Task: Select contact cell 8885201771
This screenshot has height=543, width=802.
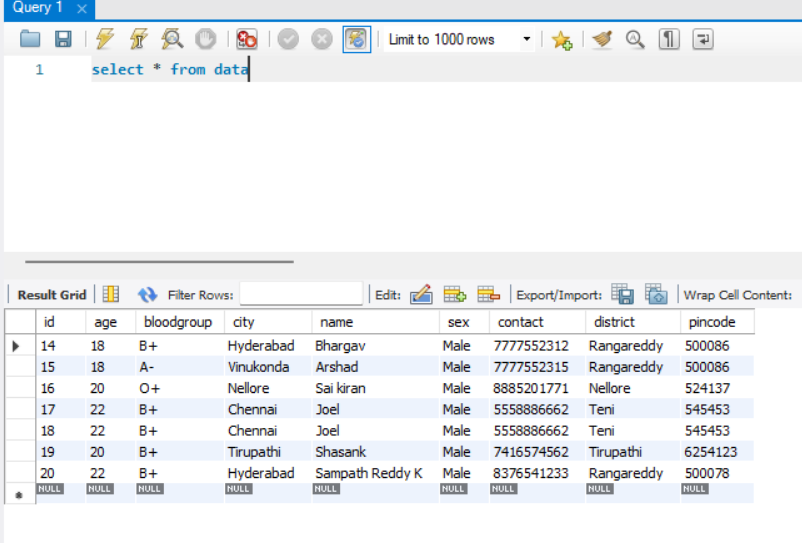Action: 537,389
